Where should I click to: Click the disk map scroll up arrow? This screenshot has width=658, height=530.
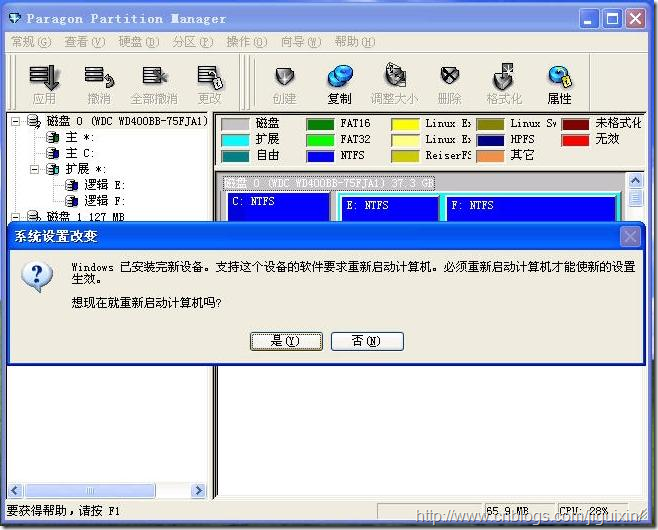click(x=635, y=181)
